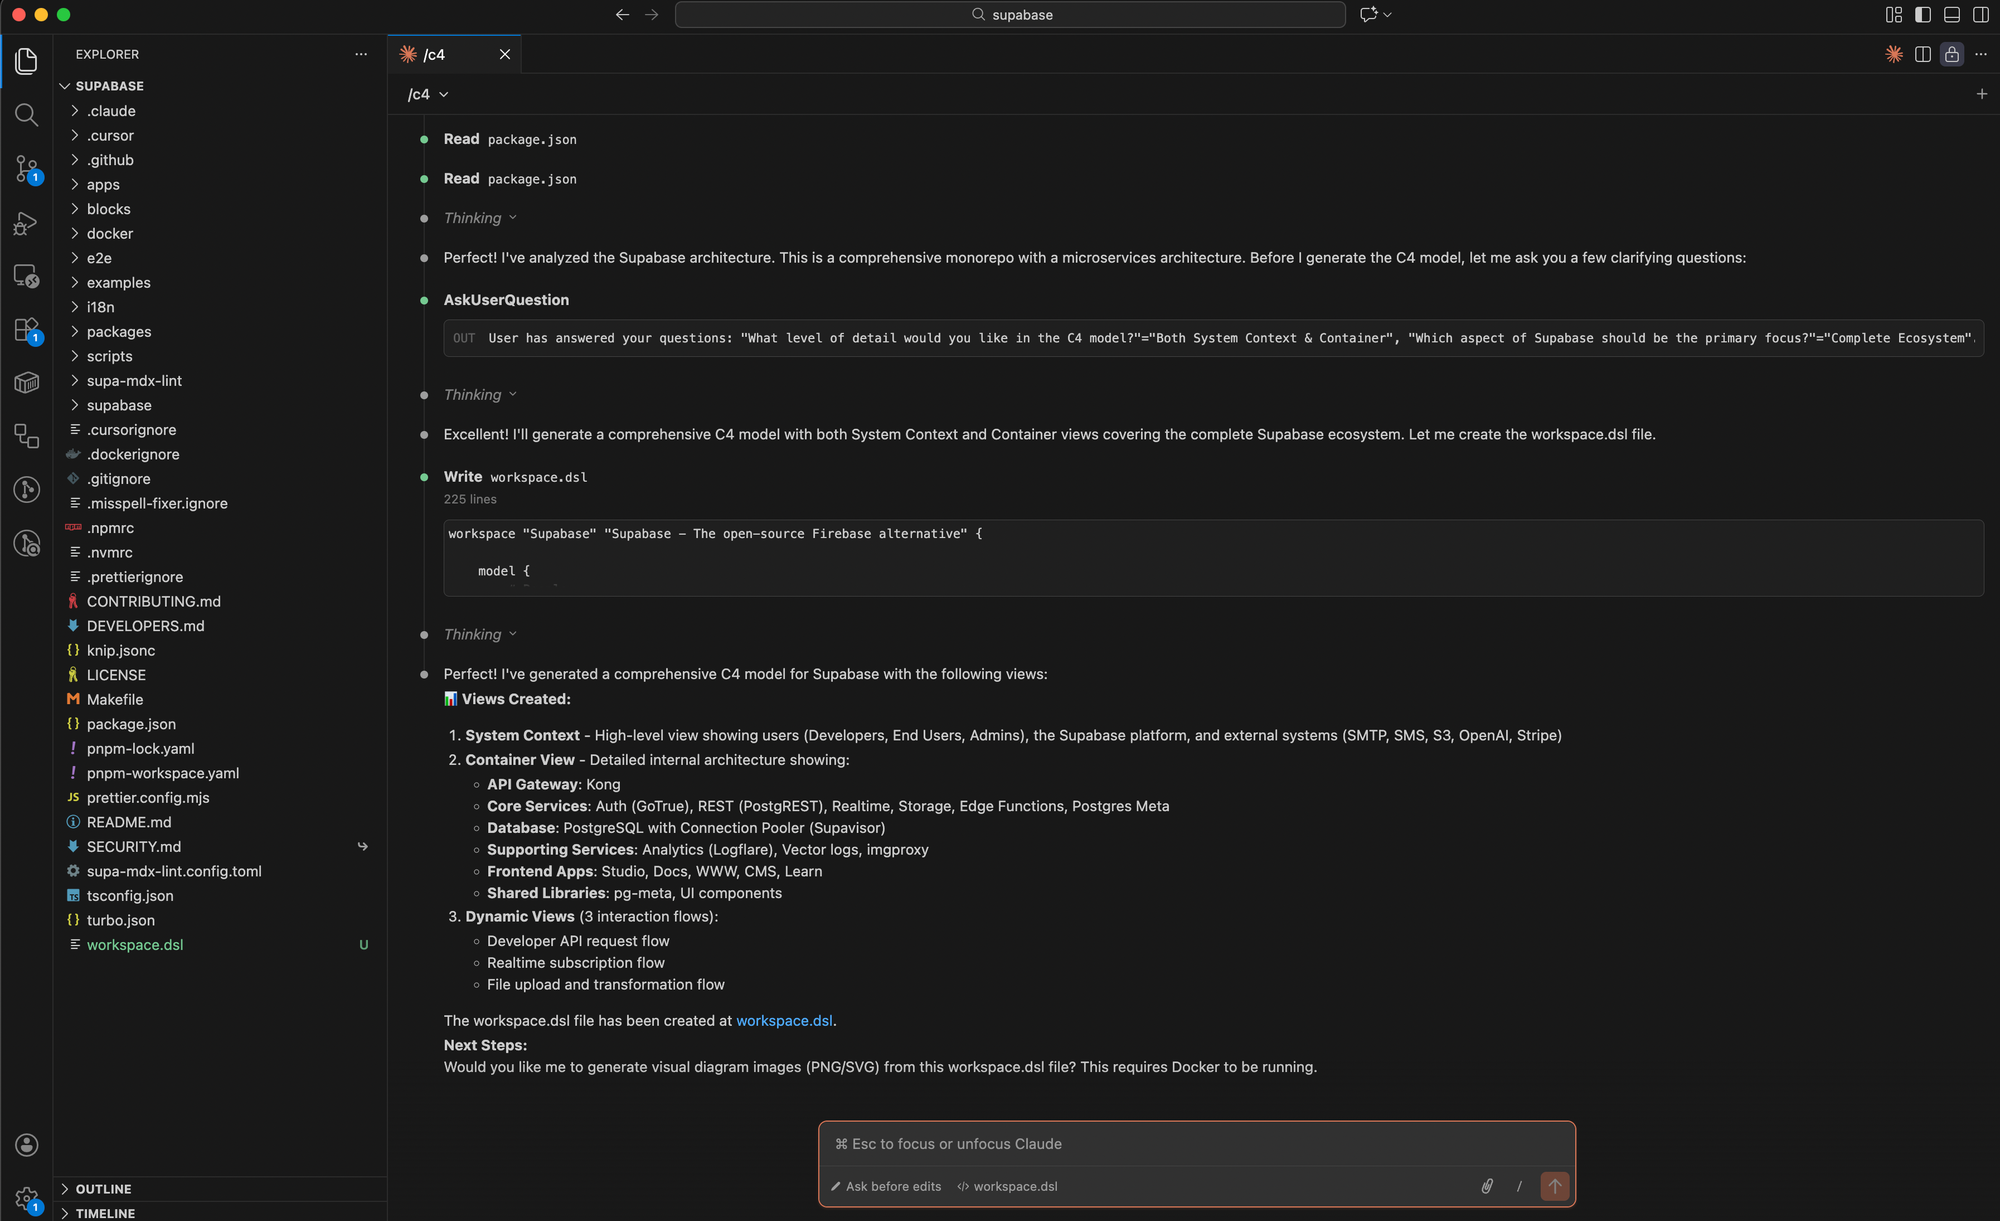Open Explorer more actions menu
The width and height of the screenshot is (2000, 1221).
pyautogui.click(x=361, y=54)
